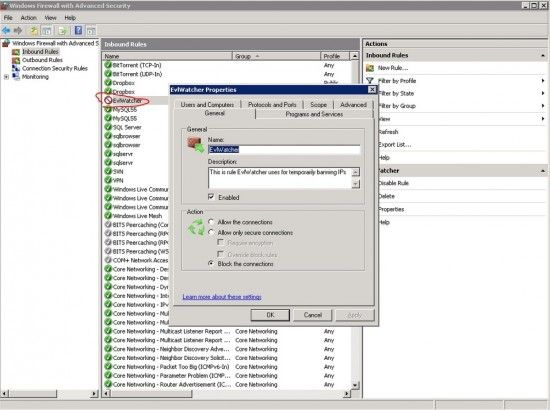550x410 pixels.
Task: Click the Name input field in dialog
Action: point(284,149)
